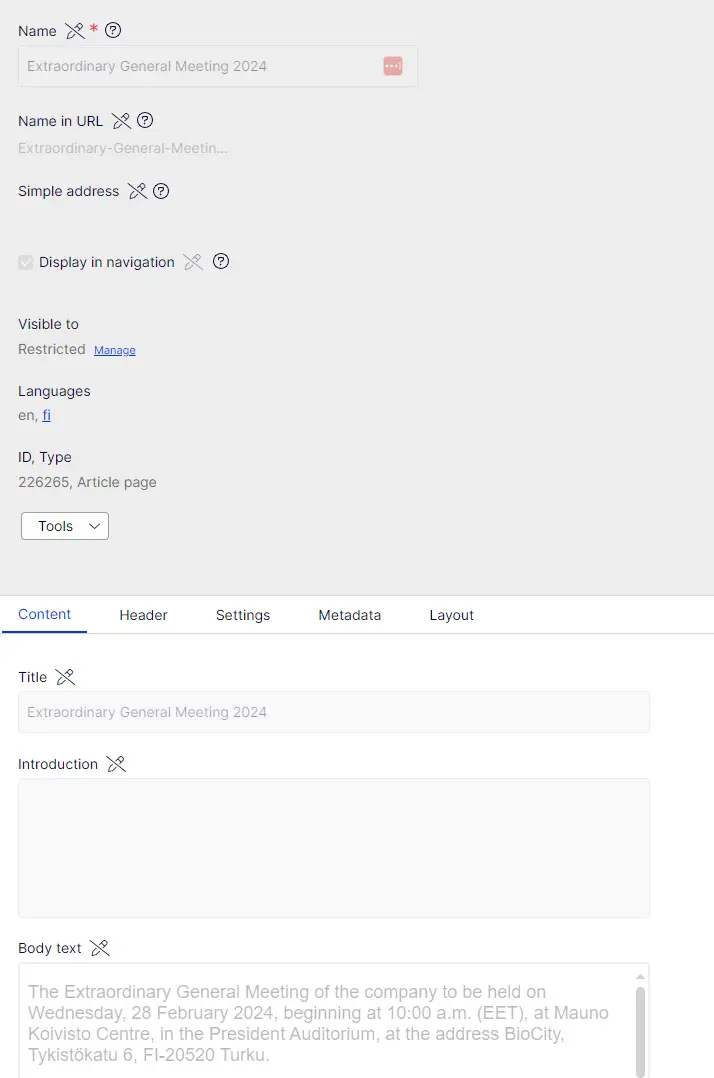714x1078 pixels.
Task: Open help for Name in URL
Action: (145, 121)
